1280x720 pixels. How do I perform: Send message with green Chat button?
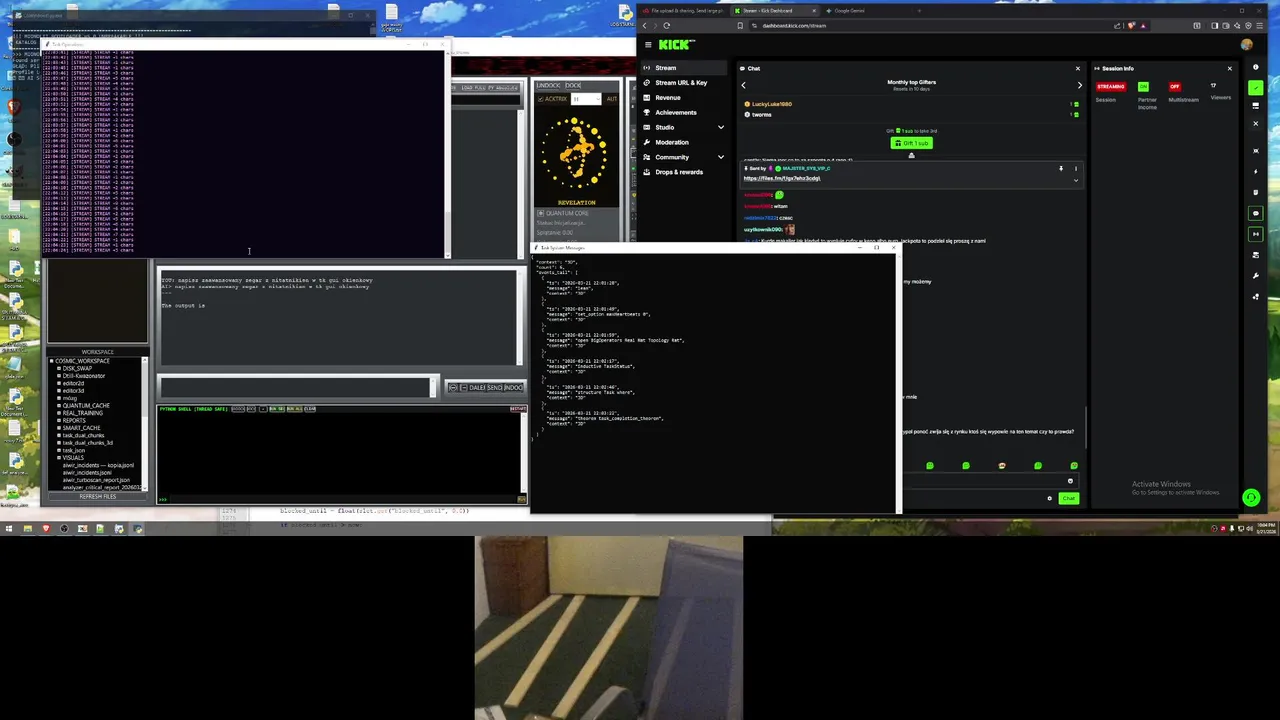[x=1069, y=498]
